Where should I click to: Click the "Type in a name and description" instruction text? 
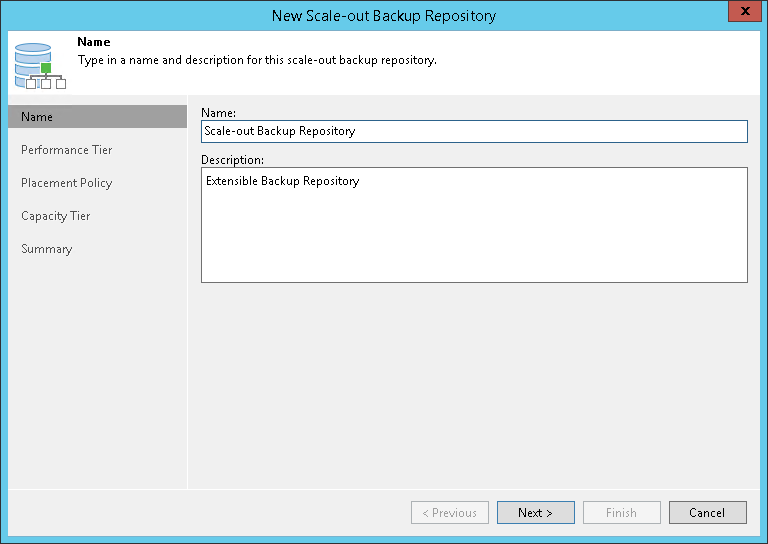coord(257,60)
